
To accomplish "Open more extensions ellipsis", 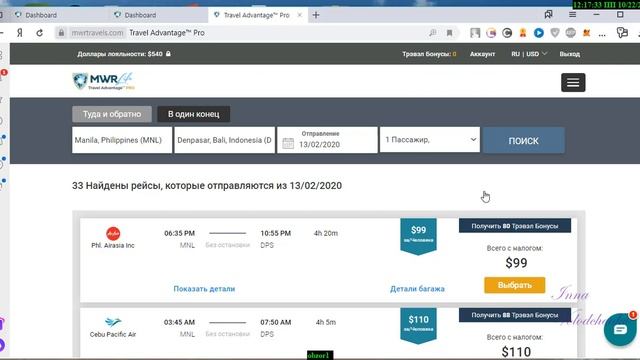I will click(x=602, y=34).
